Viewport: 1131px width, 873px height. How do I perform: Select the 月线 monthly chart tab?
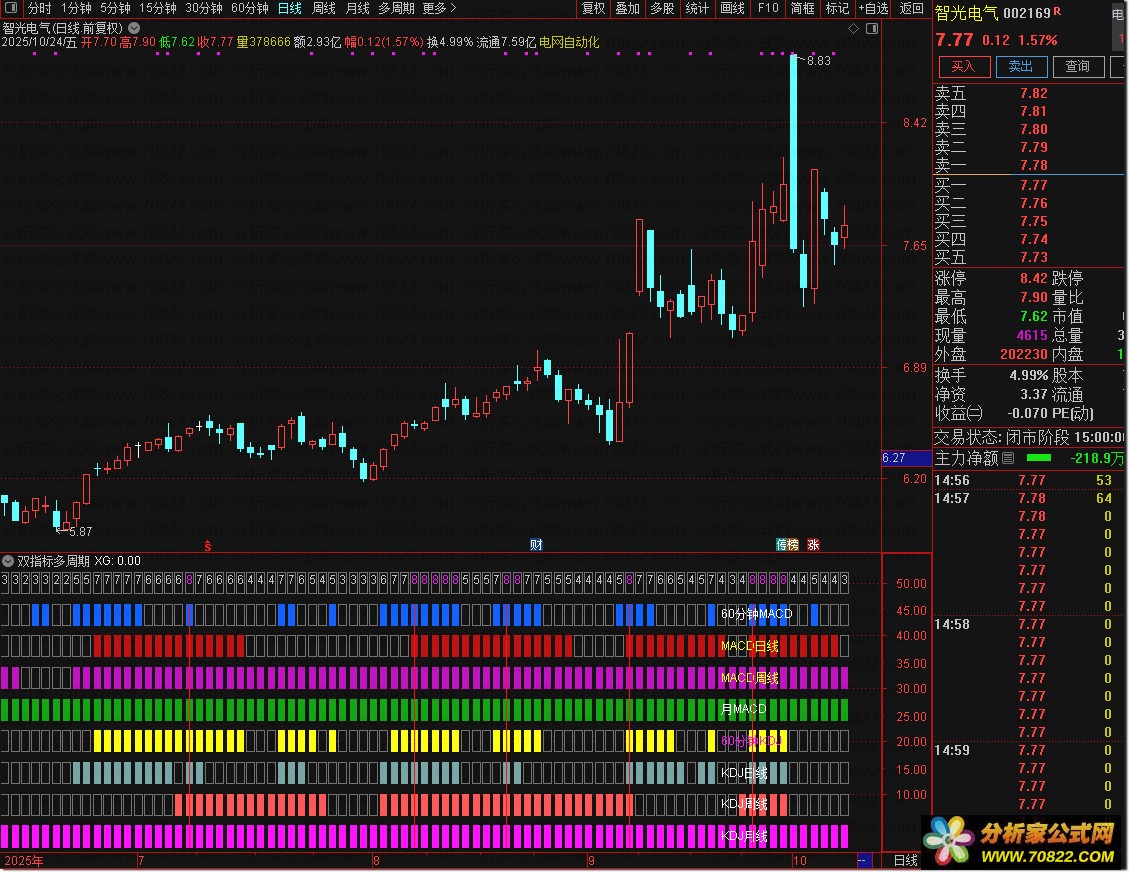(358, 8)
